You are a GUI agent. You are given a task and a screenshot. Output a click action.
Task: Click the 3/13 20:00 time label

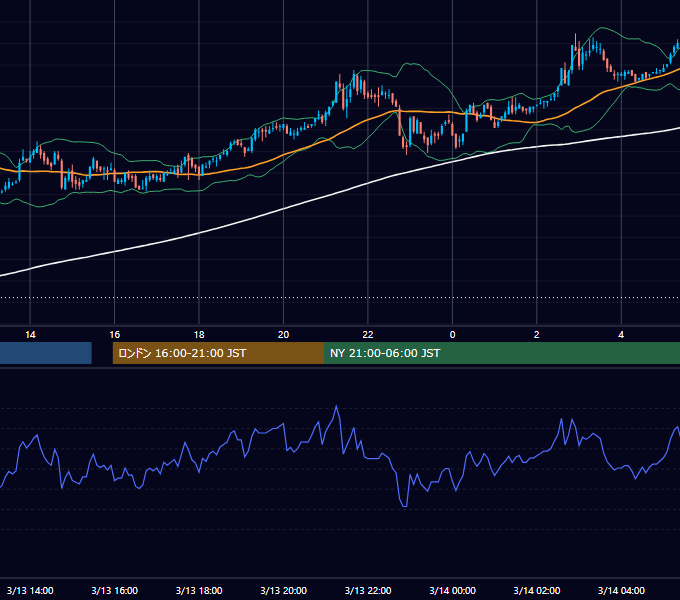[283, 590]
